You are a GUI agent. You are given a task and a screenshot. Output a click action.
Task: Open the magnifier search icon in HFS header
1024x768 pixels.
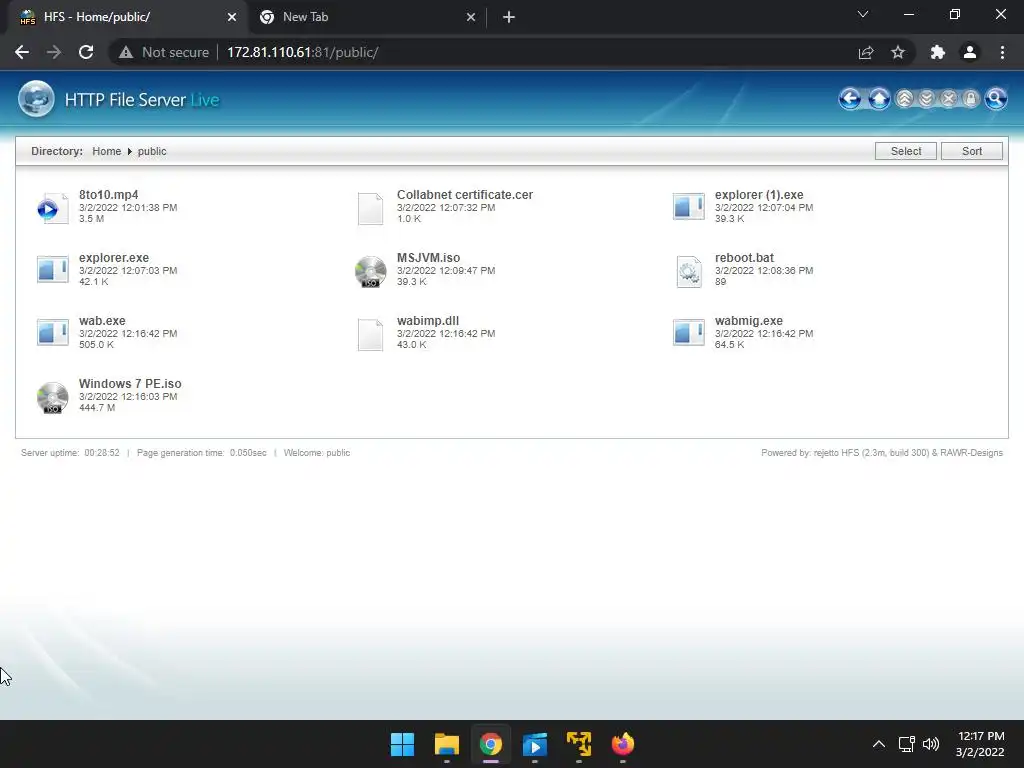click(995, 99)
